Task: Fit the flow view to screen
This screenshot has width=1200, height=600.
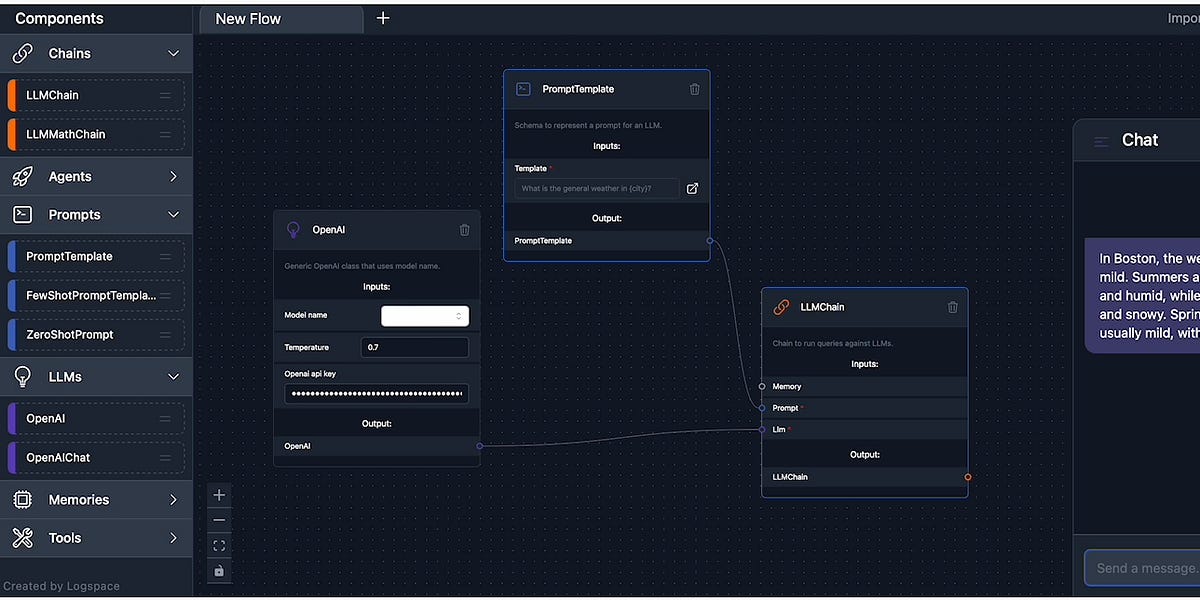Action: 219,545
